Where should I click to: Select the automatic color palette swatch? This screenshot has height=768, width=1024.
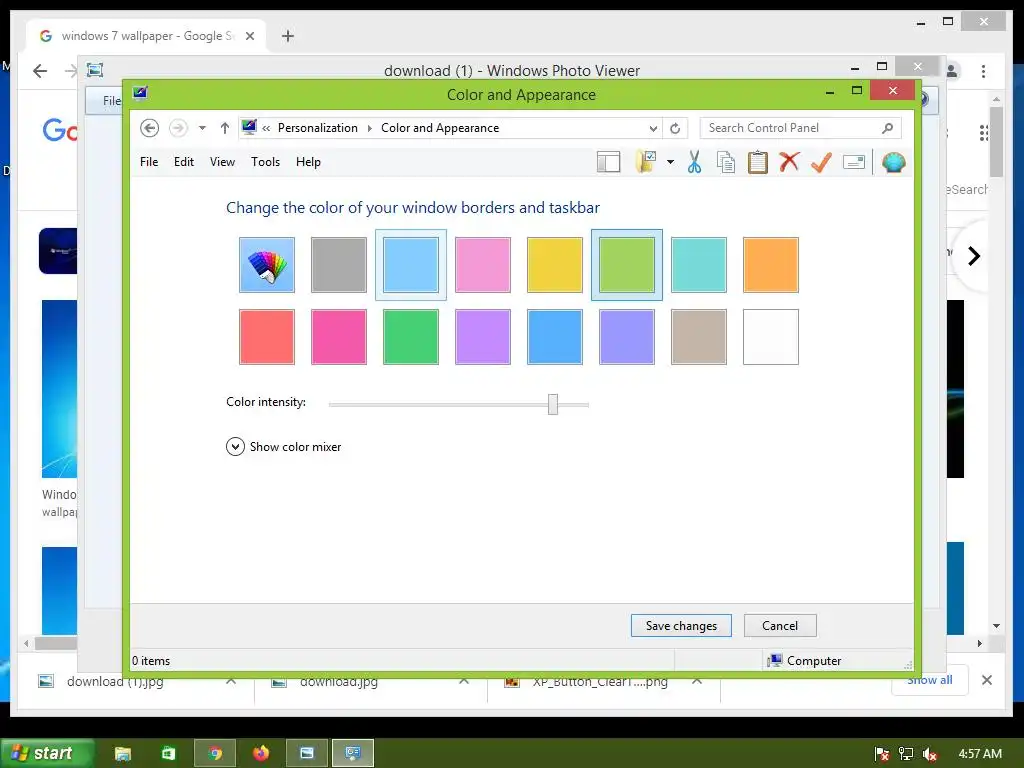click(267, 264)
